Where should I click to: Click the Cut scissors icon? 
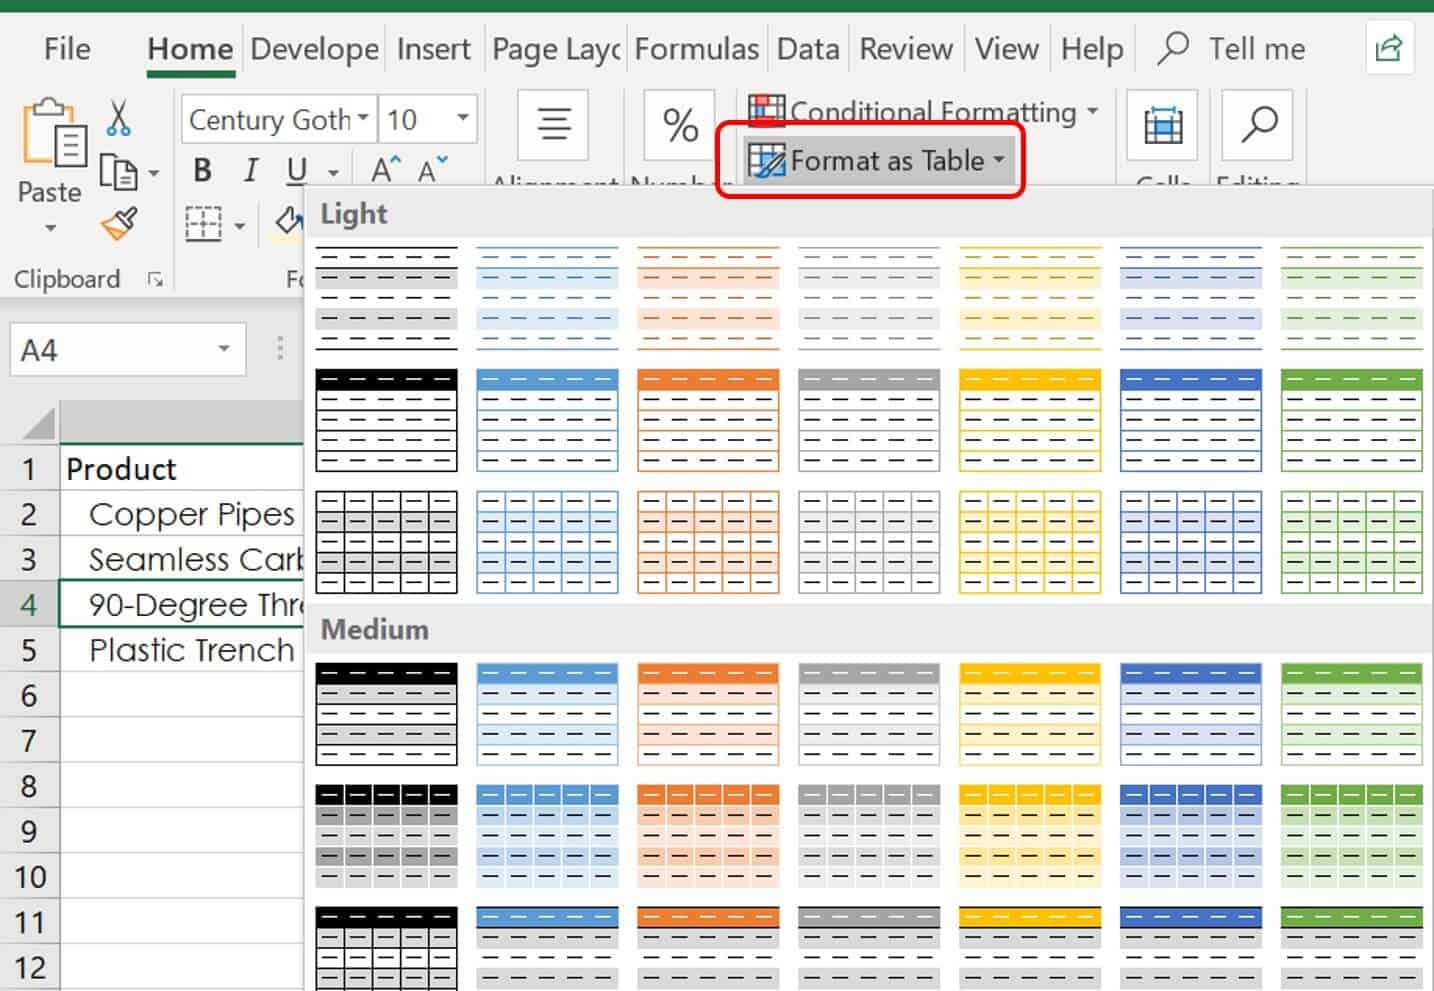pos(118,117)
